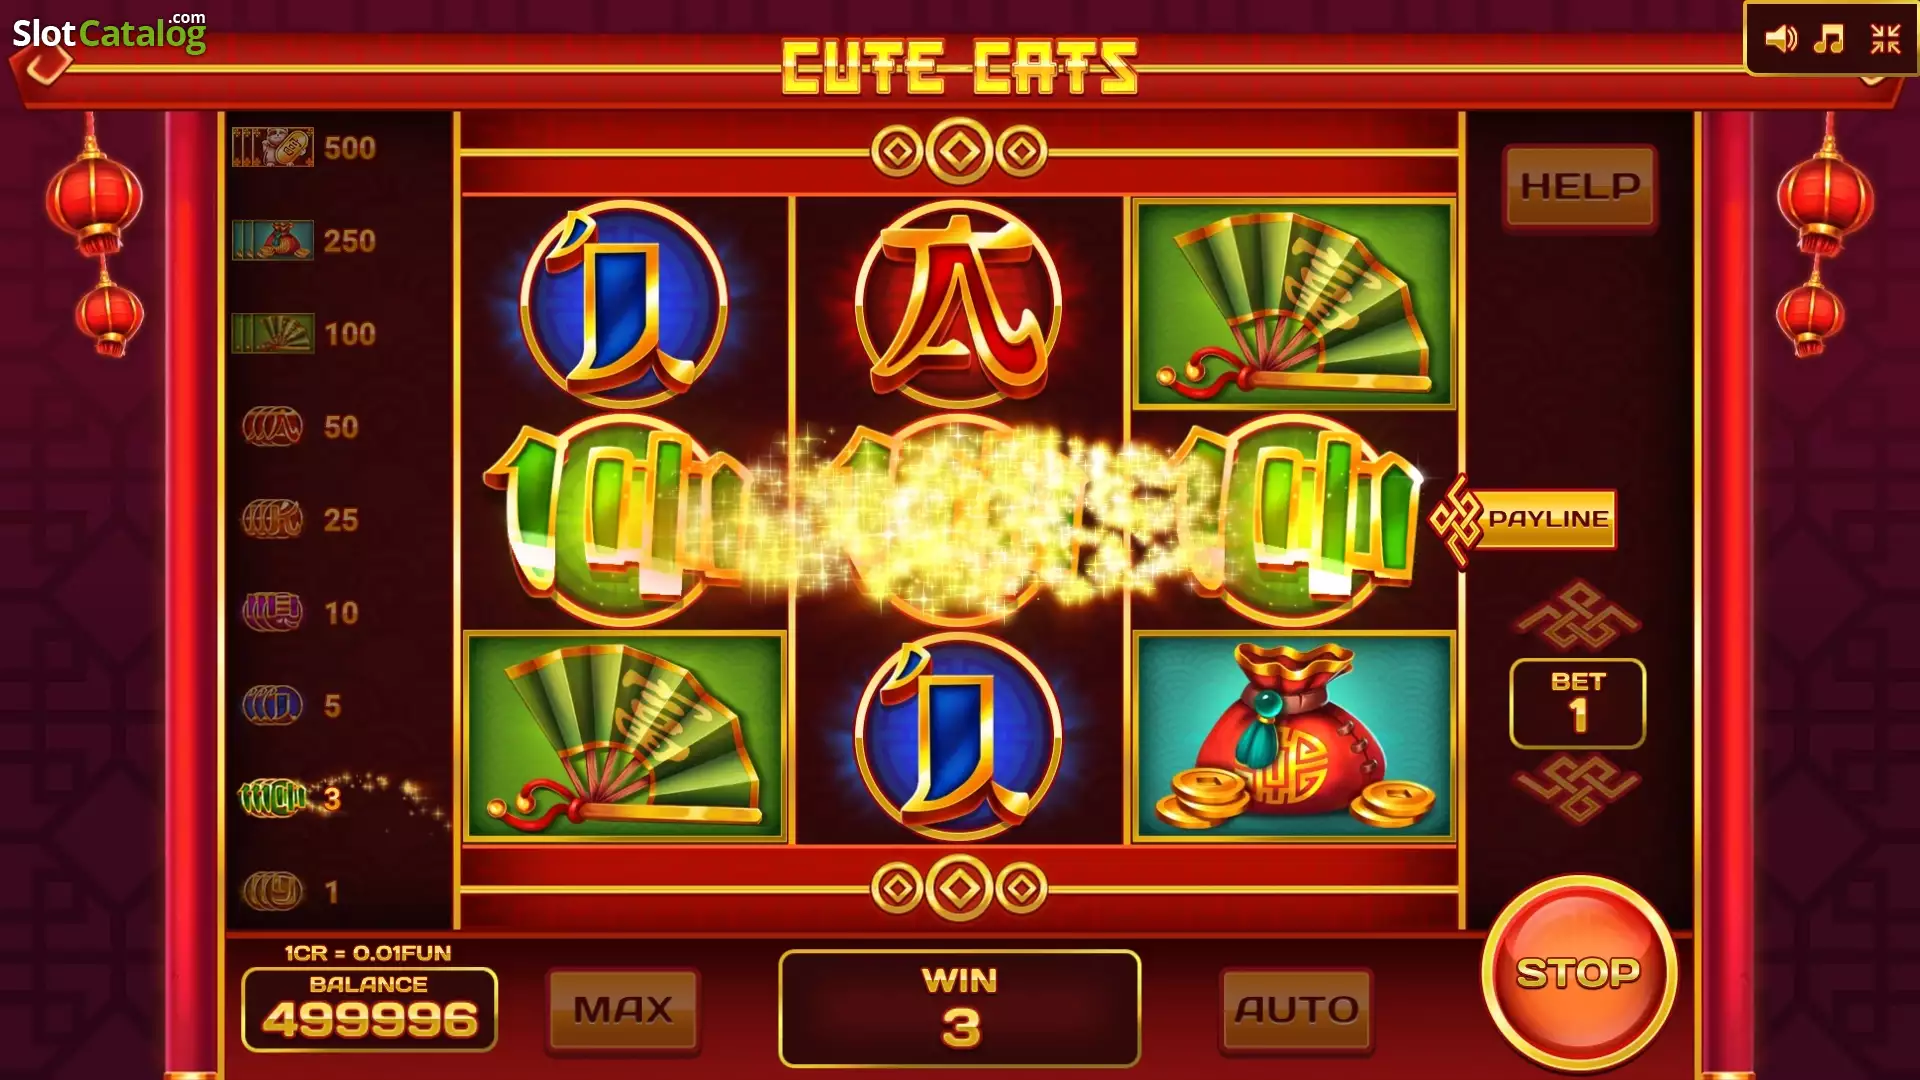Click the red STOP spin button
Screen dimensions: 1920x1080
pyautogui.click(x=1578, y=973)
